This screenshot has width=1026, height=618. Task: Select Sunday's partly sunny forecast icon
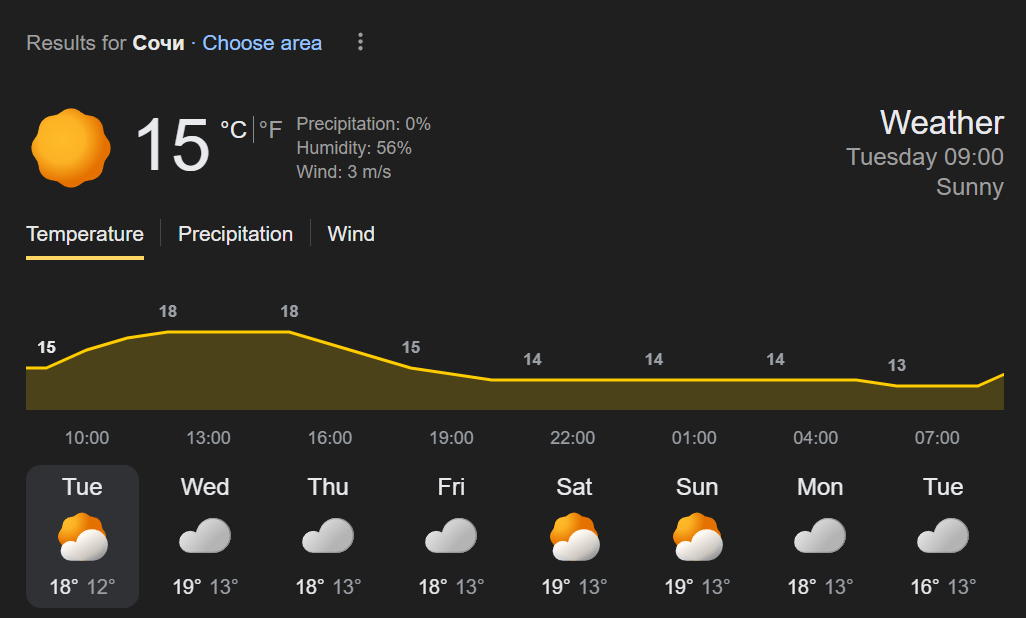698,537
